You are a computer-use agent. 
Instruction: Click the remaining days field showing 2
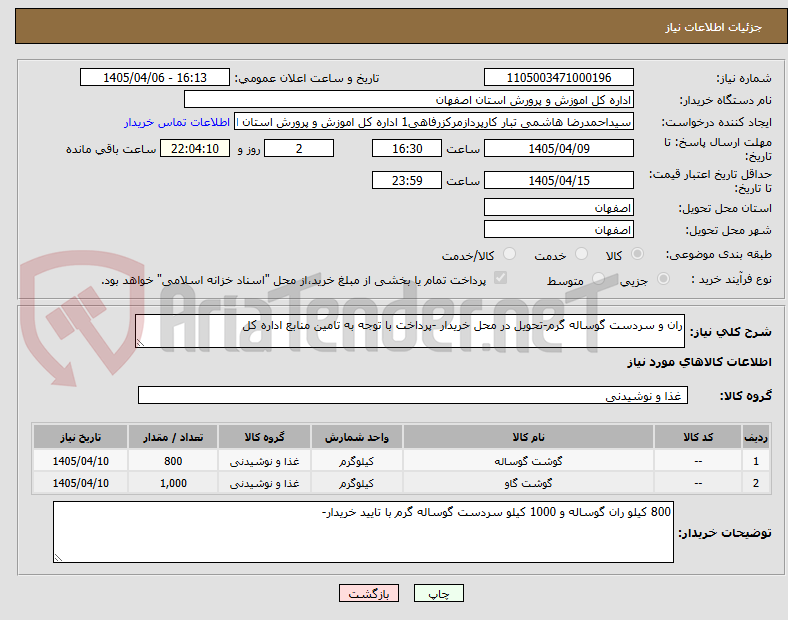(x=299, y=149)
